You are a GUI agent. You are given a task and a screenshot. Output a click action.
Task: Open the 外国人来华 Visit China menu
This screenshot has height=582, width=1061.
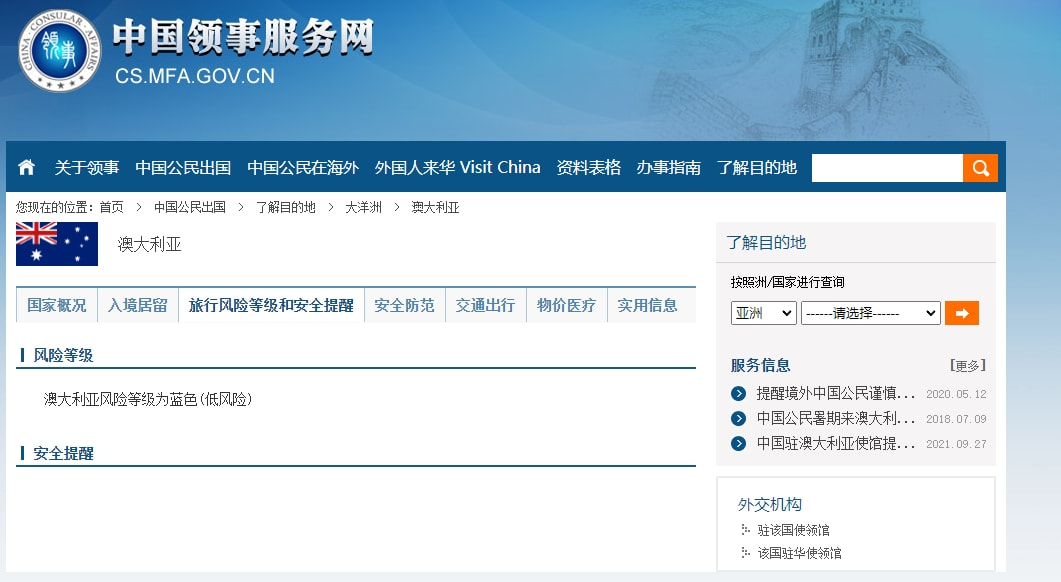(457, 167)
